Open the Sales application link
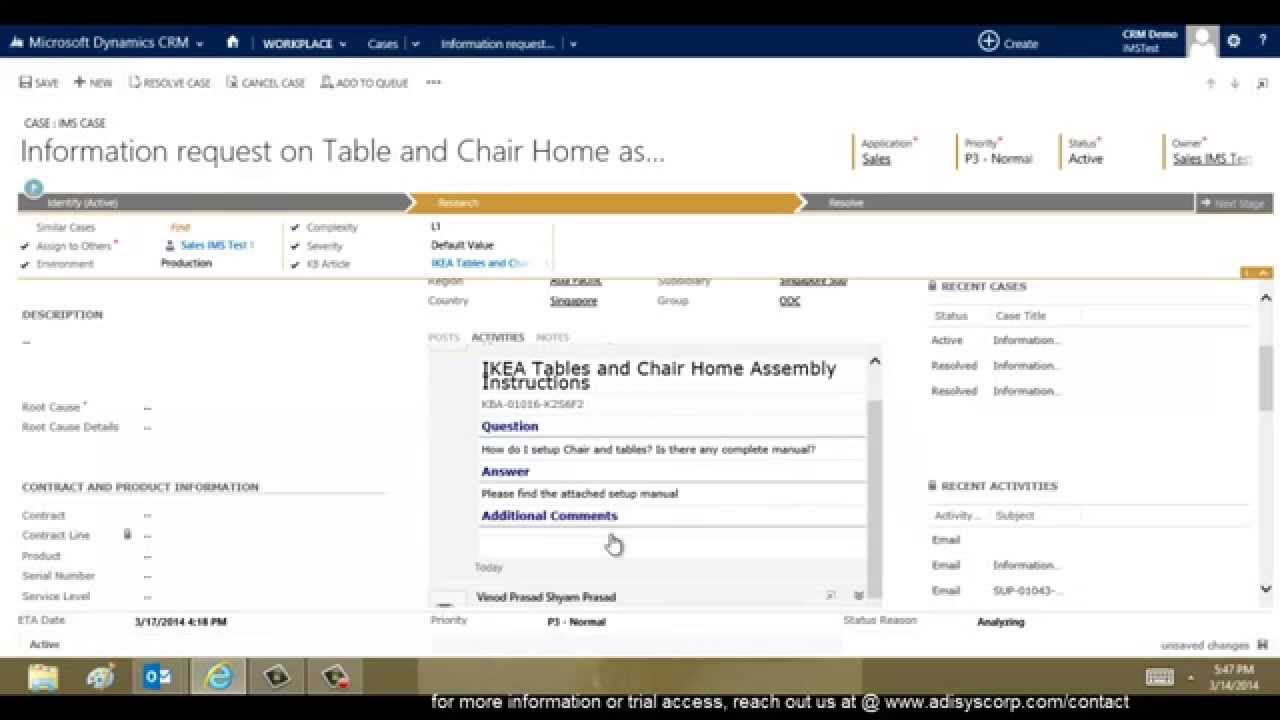1280x720 pixels. pyautogui.click(x=876, y=159)
